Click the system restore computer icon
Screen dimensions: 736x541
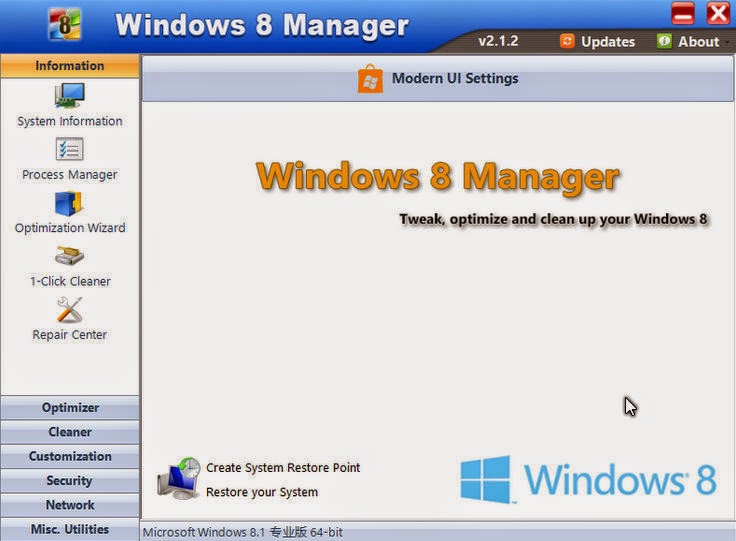(x=178, y=479)
